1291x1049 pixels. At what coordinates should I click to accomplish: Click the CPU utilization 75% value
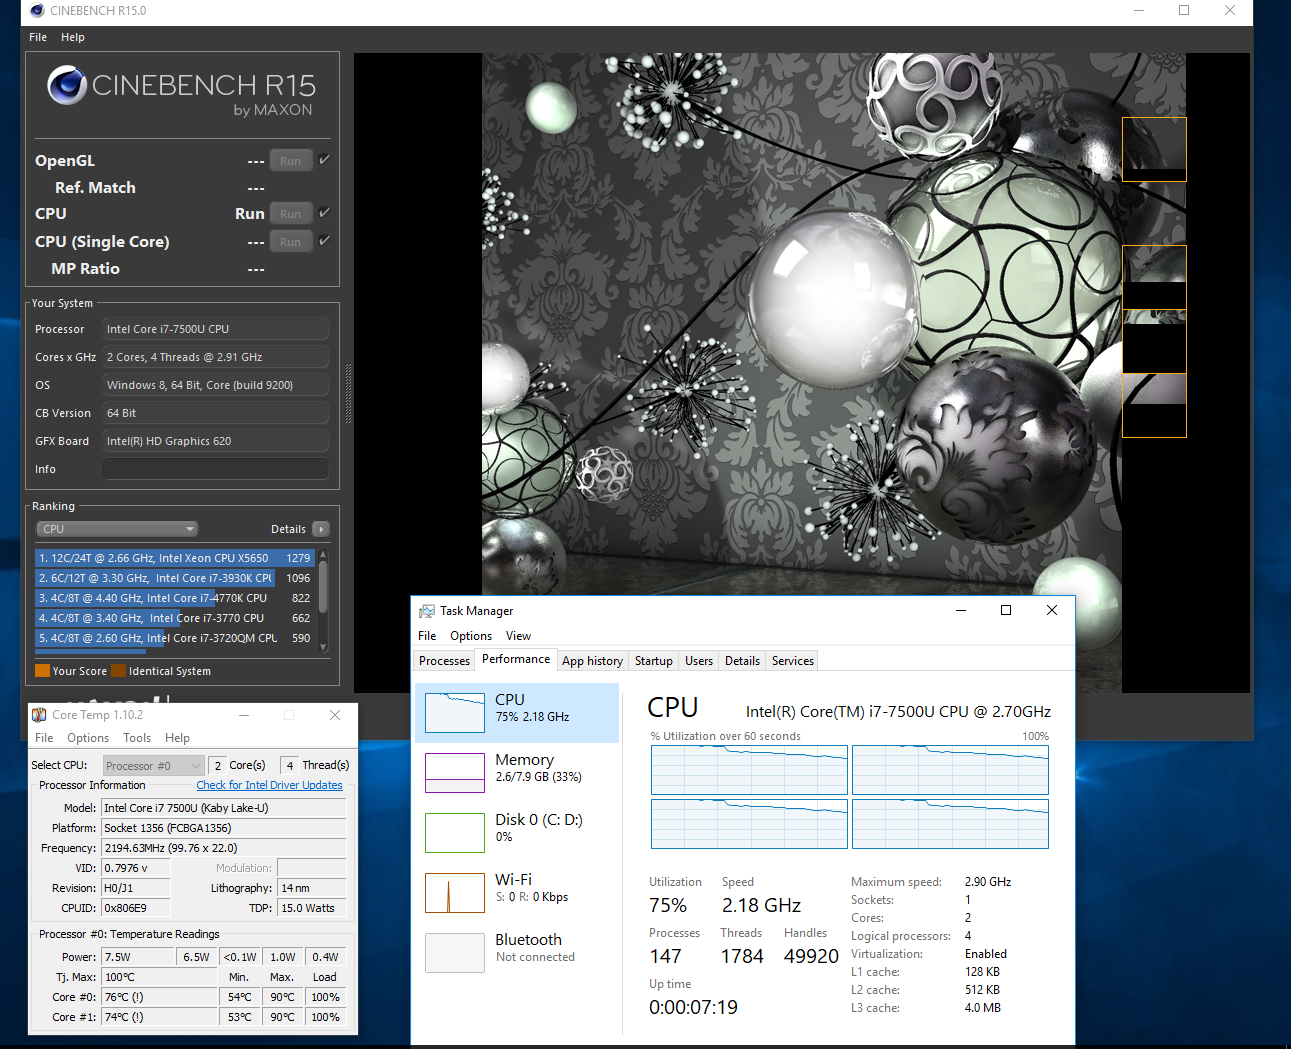pos(668,905)
